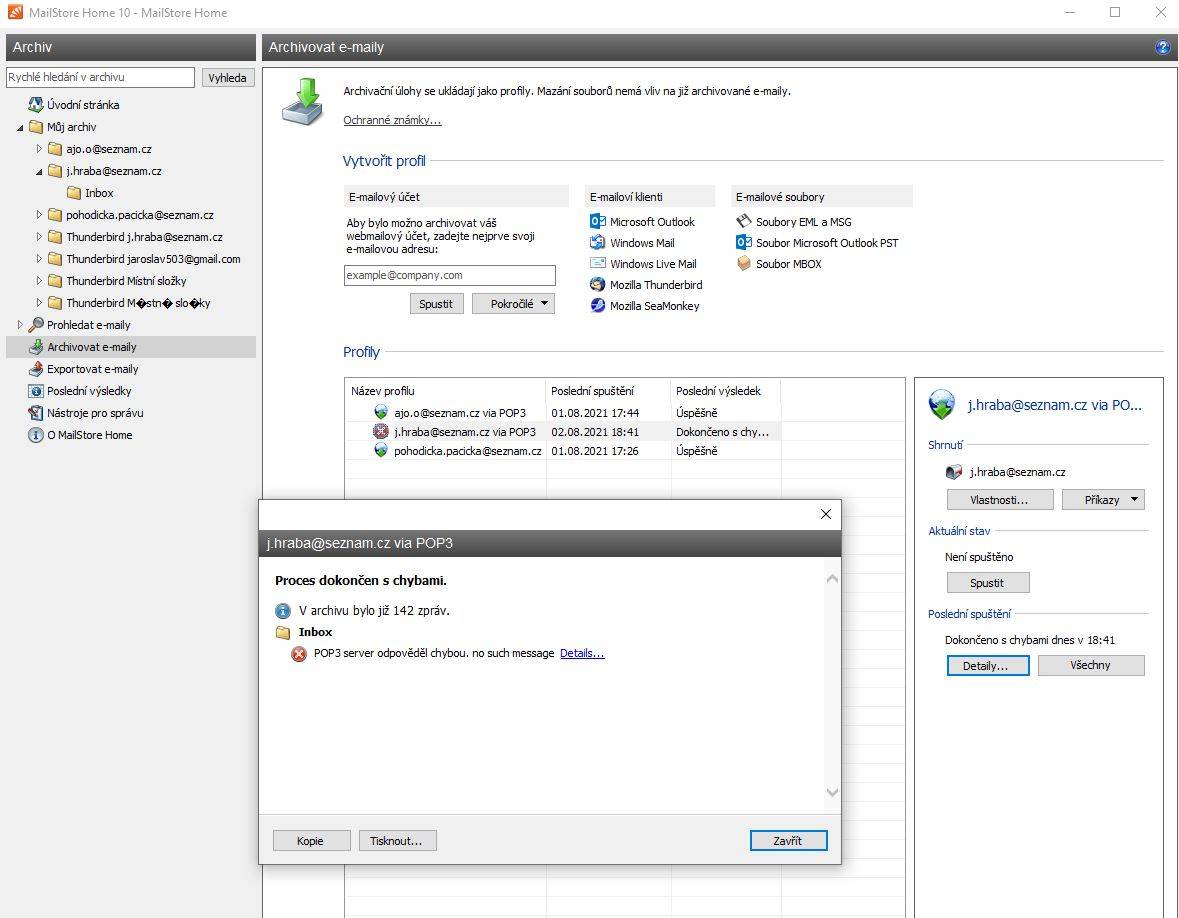Click the Všechny button
The image size is (1179, 918).
1091,665
